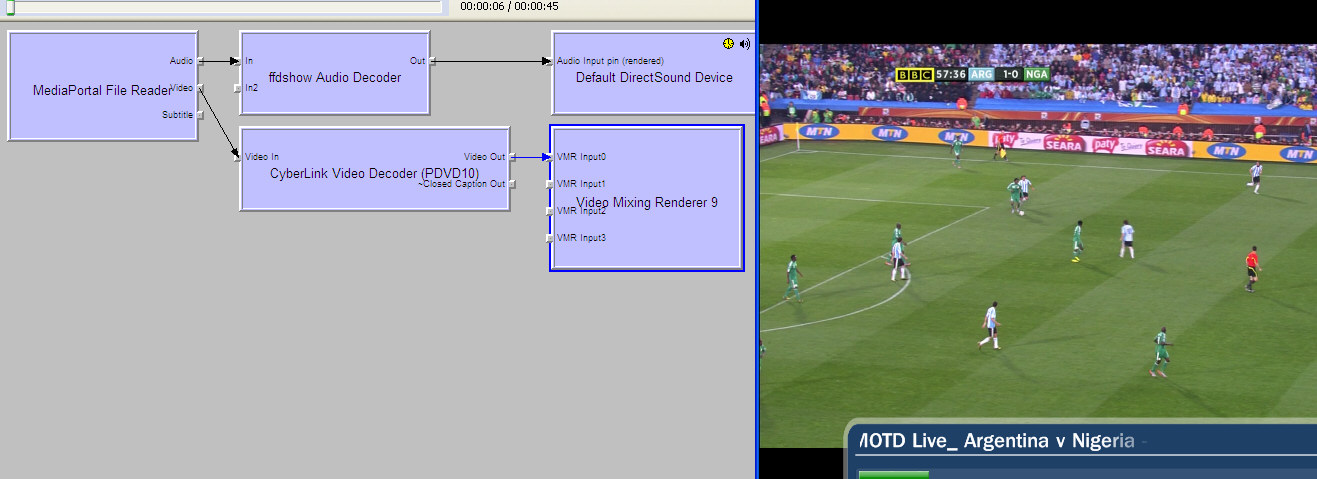Click the Out pin of the ffdshow Audio Decoder
The width and height of the screenshot is (1317, 479).
pos(433,61)
